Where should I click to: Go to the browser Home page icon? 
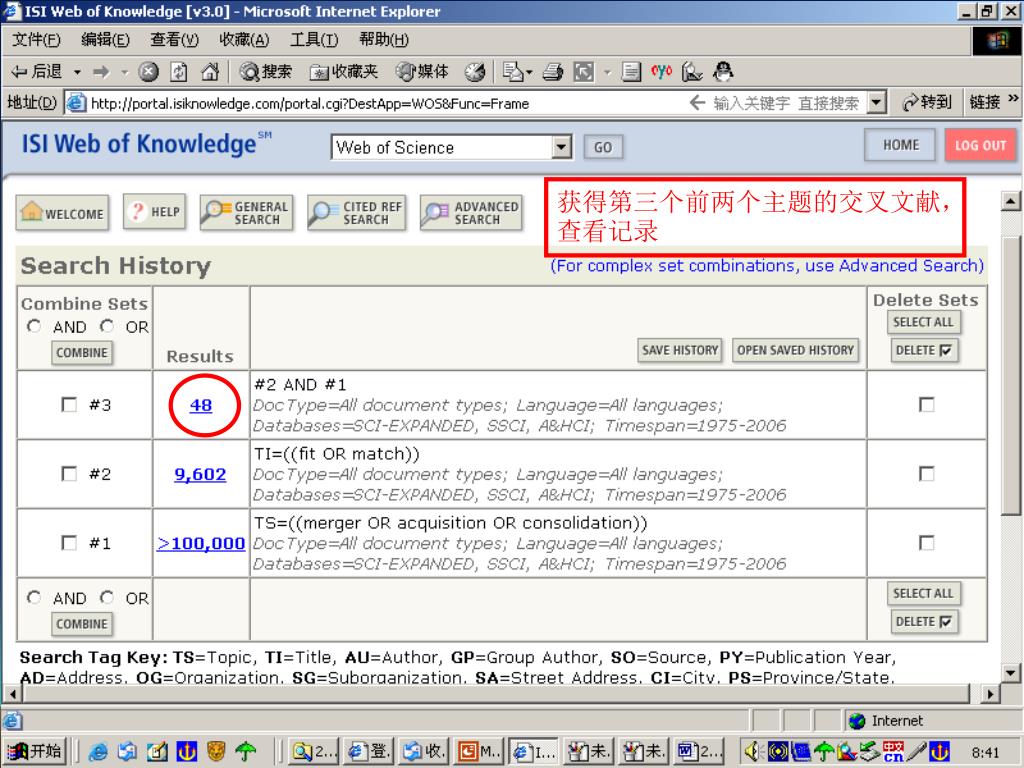tap(210, 72)
